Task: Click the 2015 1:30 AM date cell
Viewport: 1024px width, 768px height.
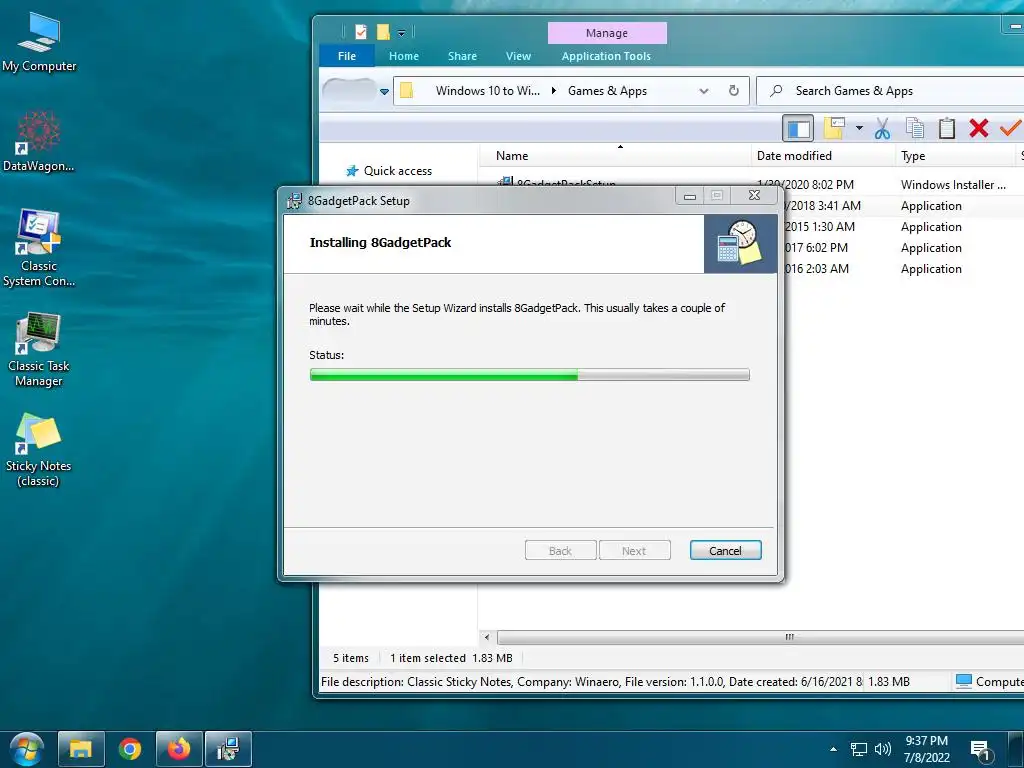Action: pos(820,227)
